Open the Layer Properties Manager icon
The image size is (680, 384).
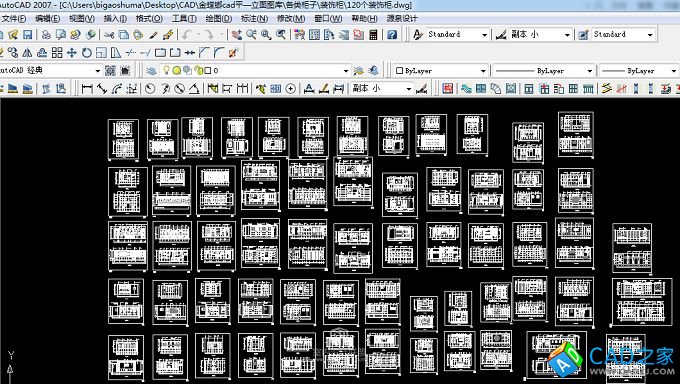(x=151, y=70)
